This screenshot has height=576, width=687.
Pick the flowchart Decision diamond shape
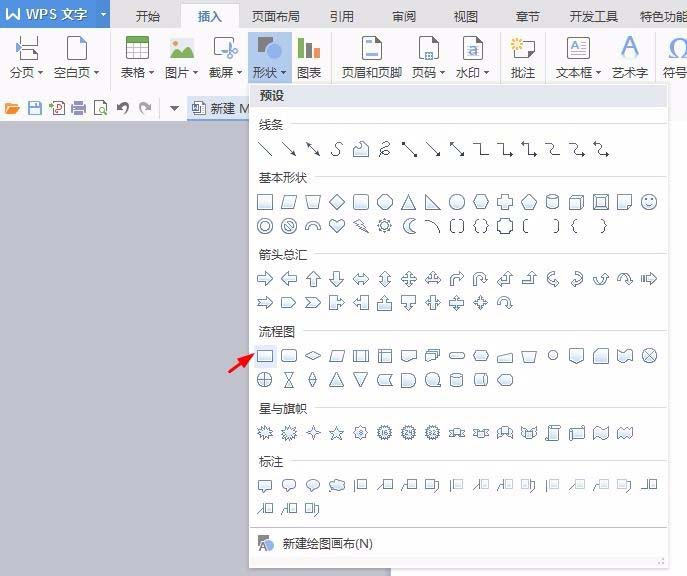point(313,356)
